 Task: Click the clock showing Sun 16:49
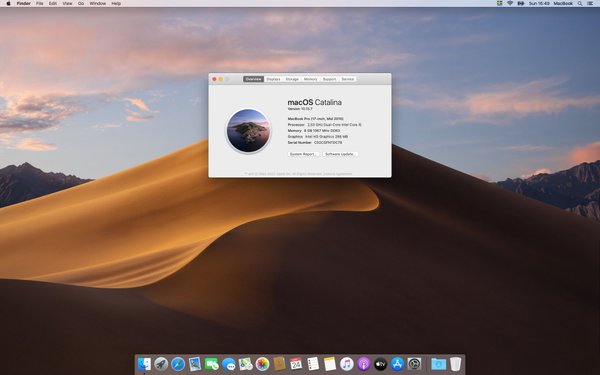[539, 3]
